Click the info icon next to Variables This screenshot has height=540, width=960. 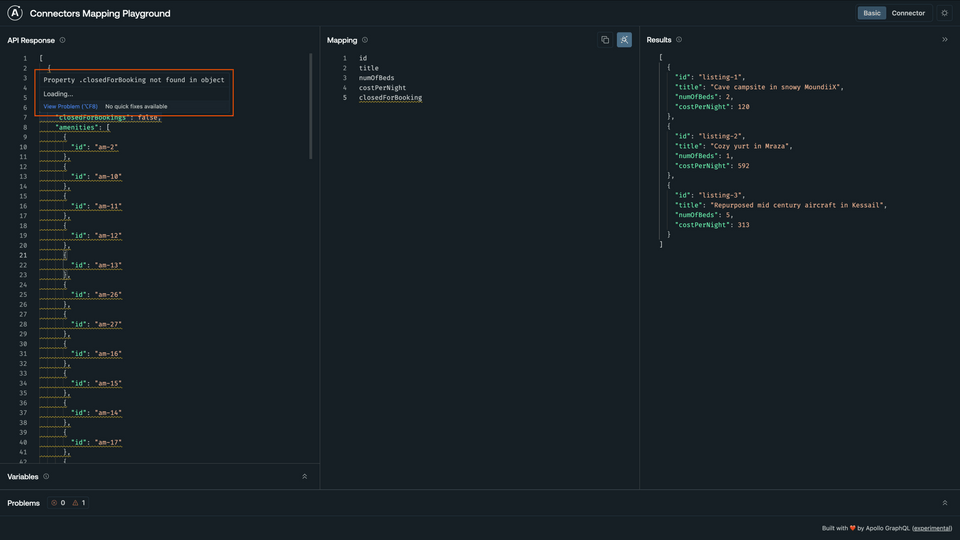[x=46, y=477]
